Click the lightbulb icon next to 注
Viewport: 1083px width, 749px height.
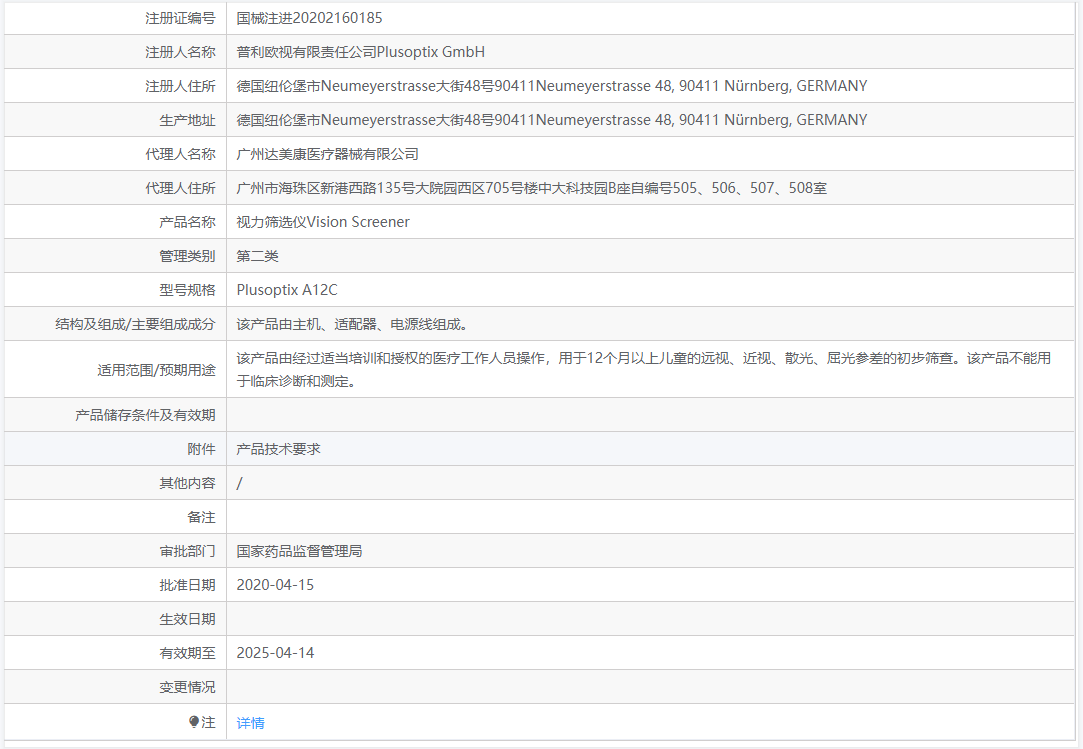(x=193, y=722)
